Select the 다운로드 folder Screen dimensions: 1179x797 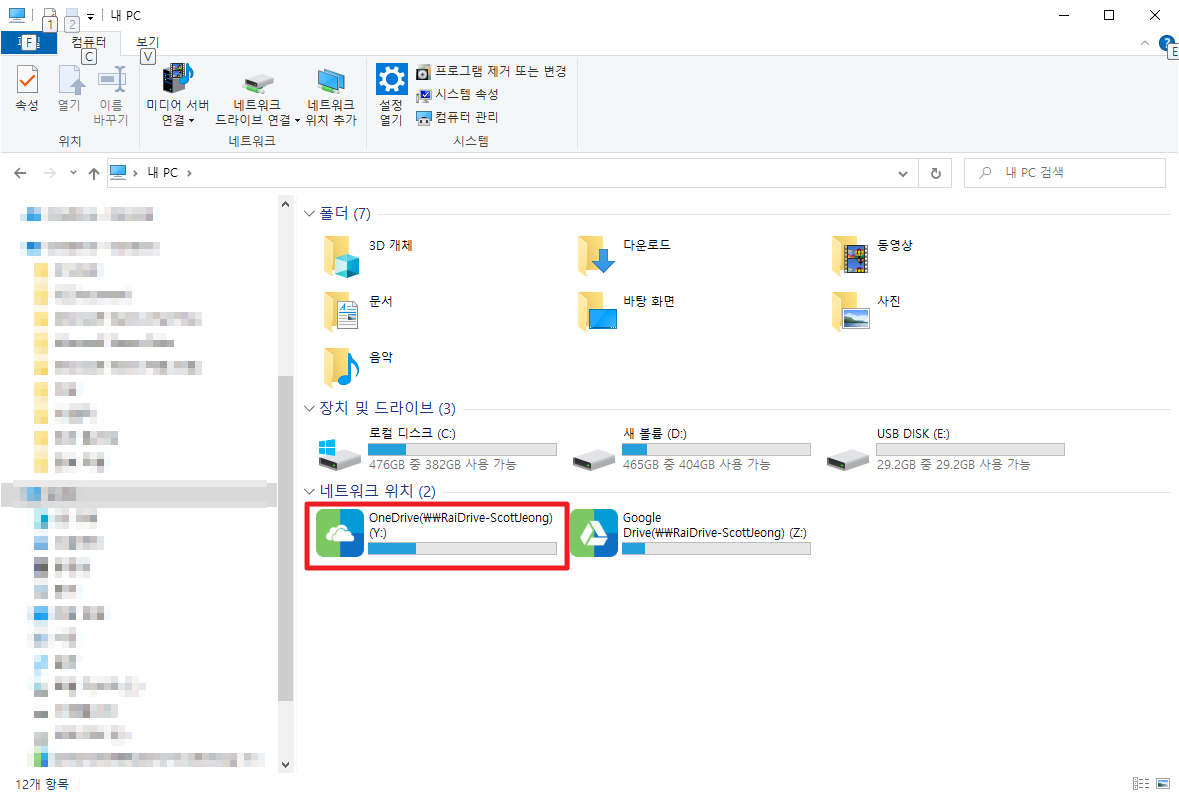[x=624, y=256]
